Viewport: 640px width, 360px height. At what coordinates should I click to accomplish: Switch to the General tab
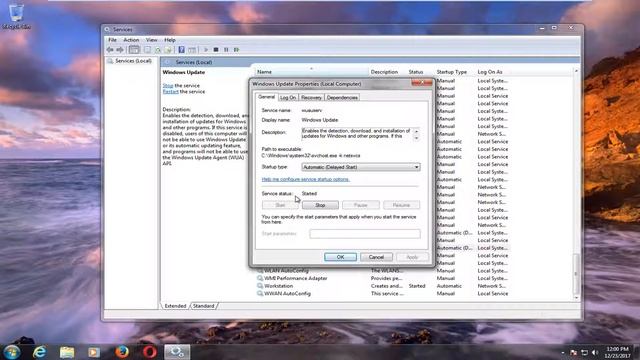(x=267, y=97)
